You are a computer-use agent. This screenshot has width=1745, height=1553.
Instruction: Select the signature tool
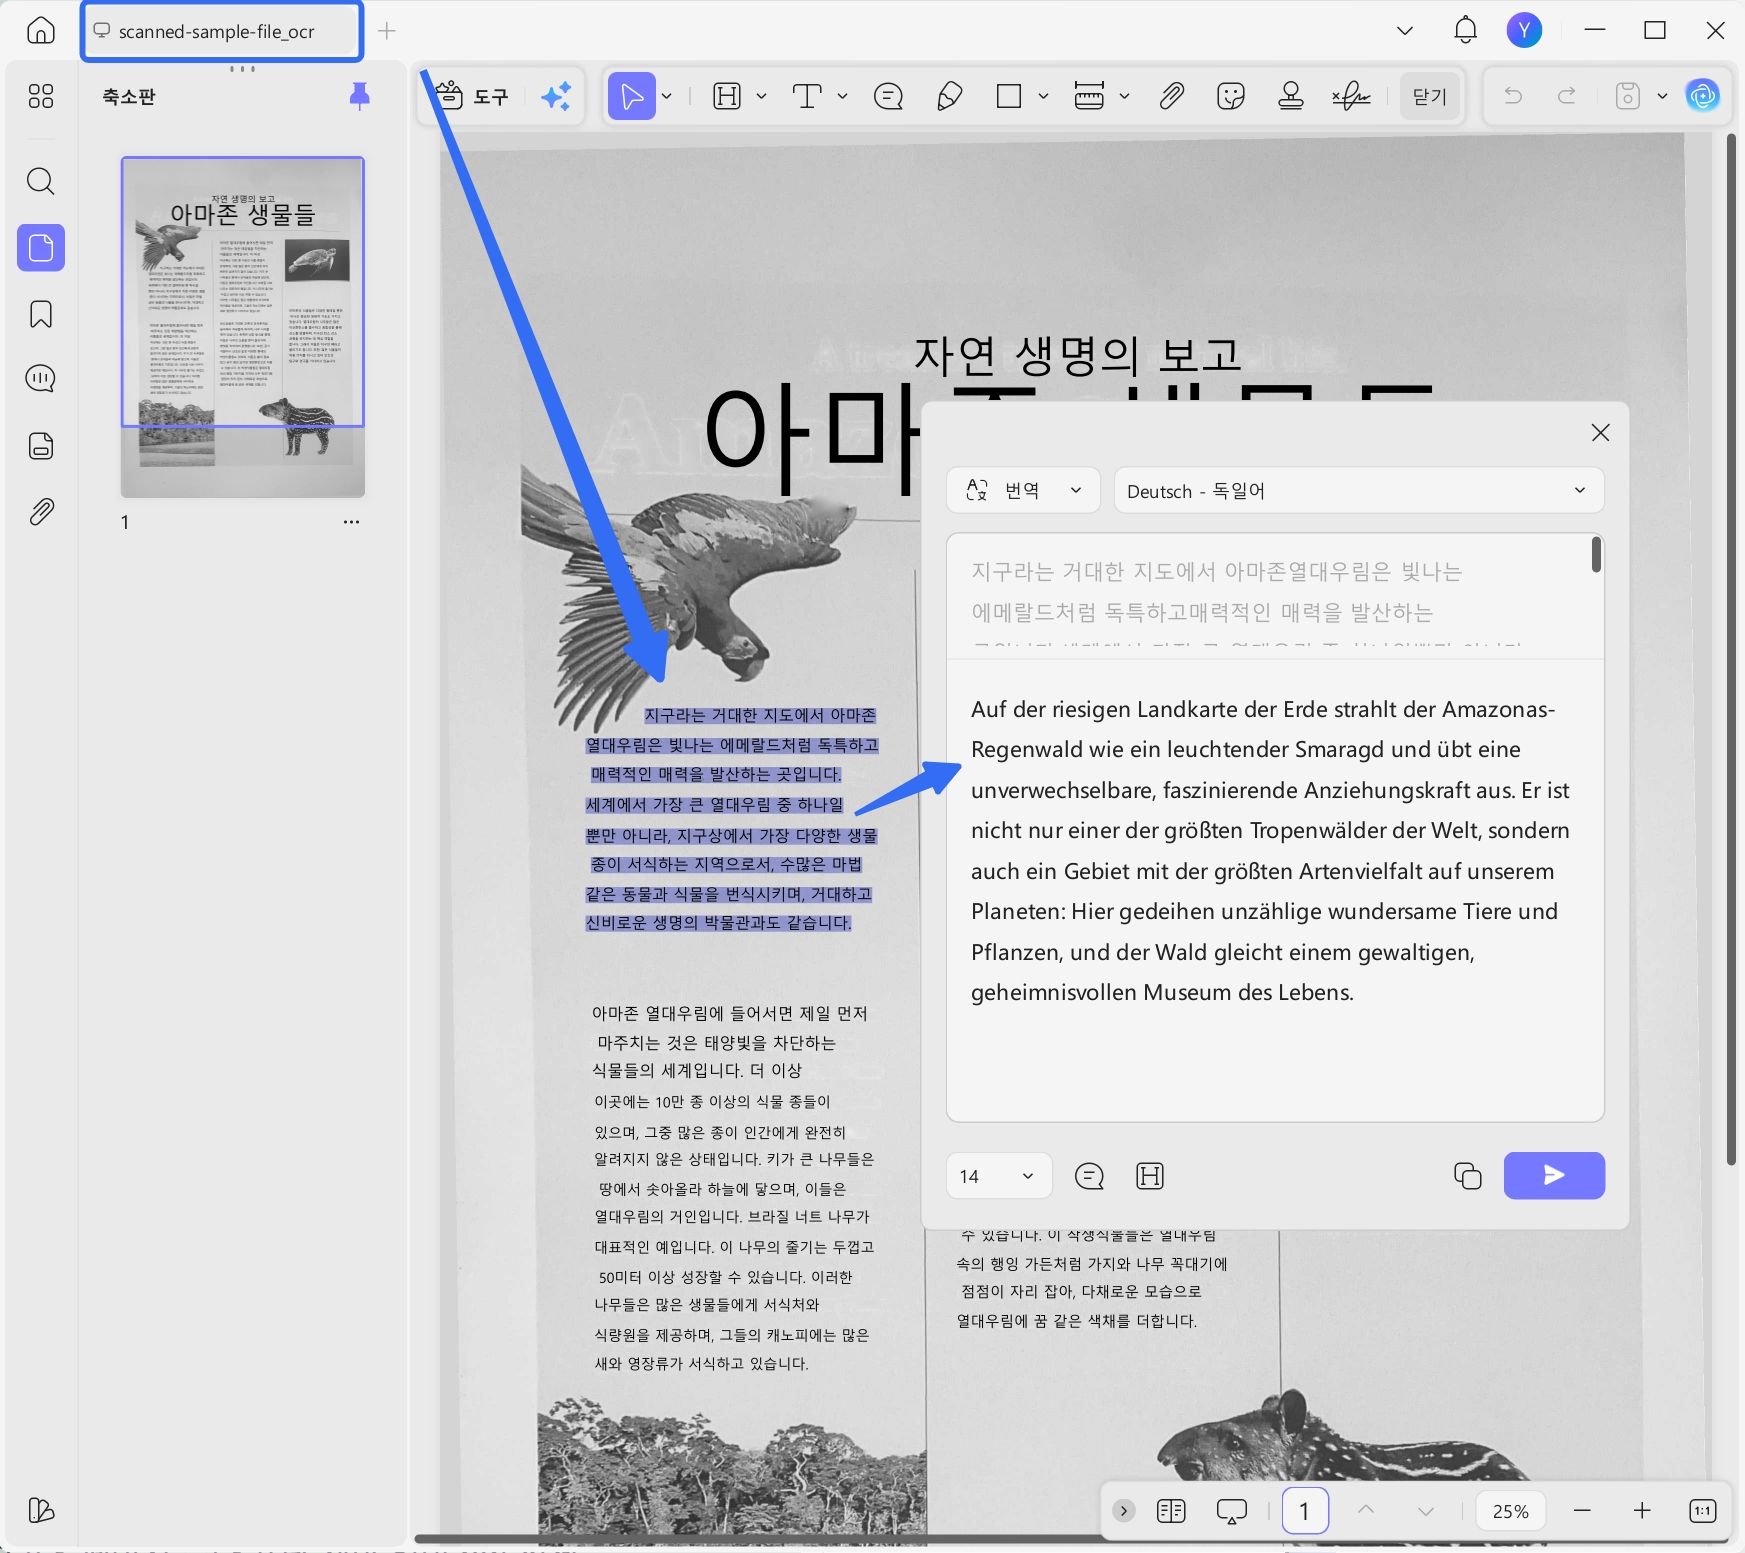(x=1351, y=96)
